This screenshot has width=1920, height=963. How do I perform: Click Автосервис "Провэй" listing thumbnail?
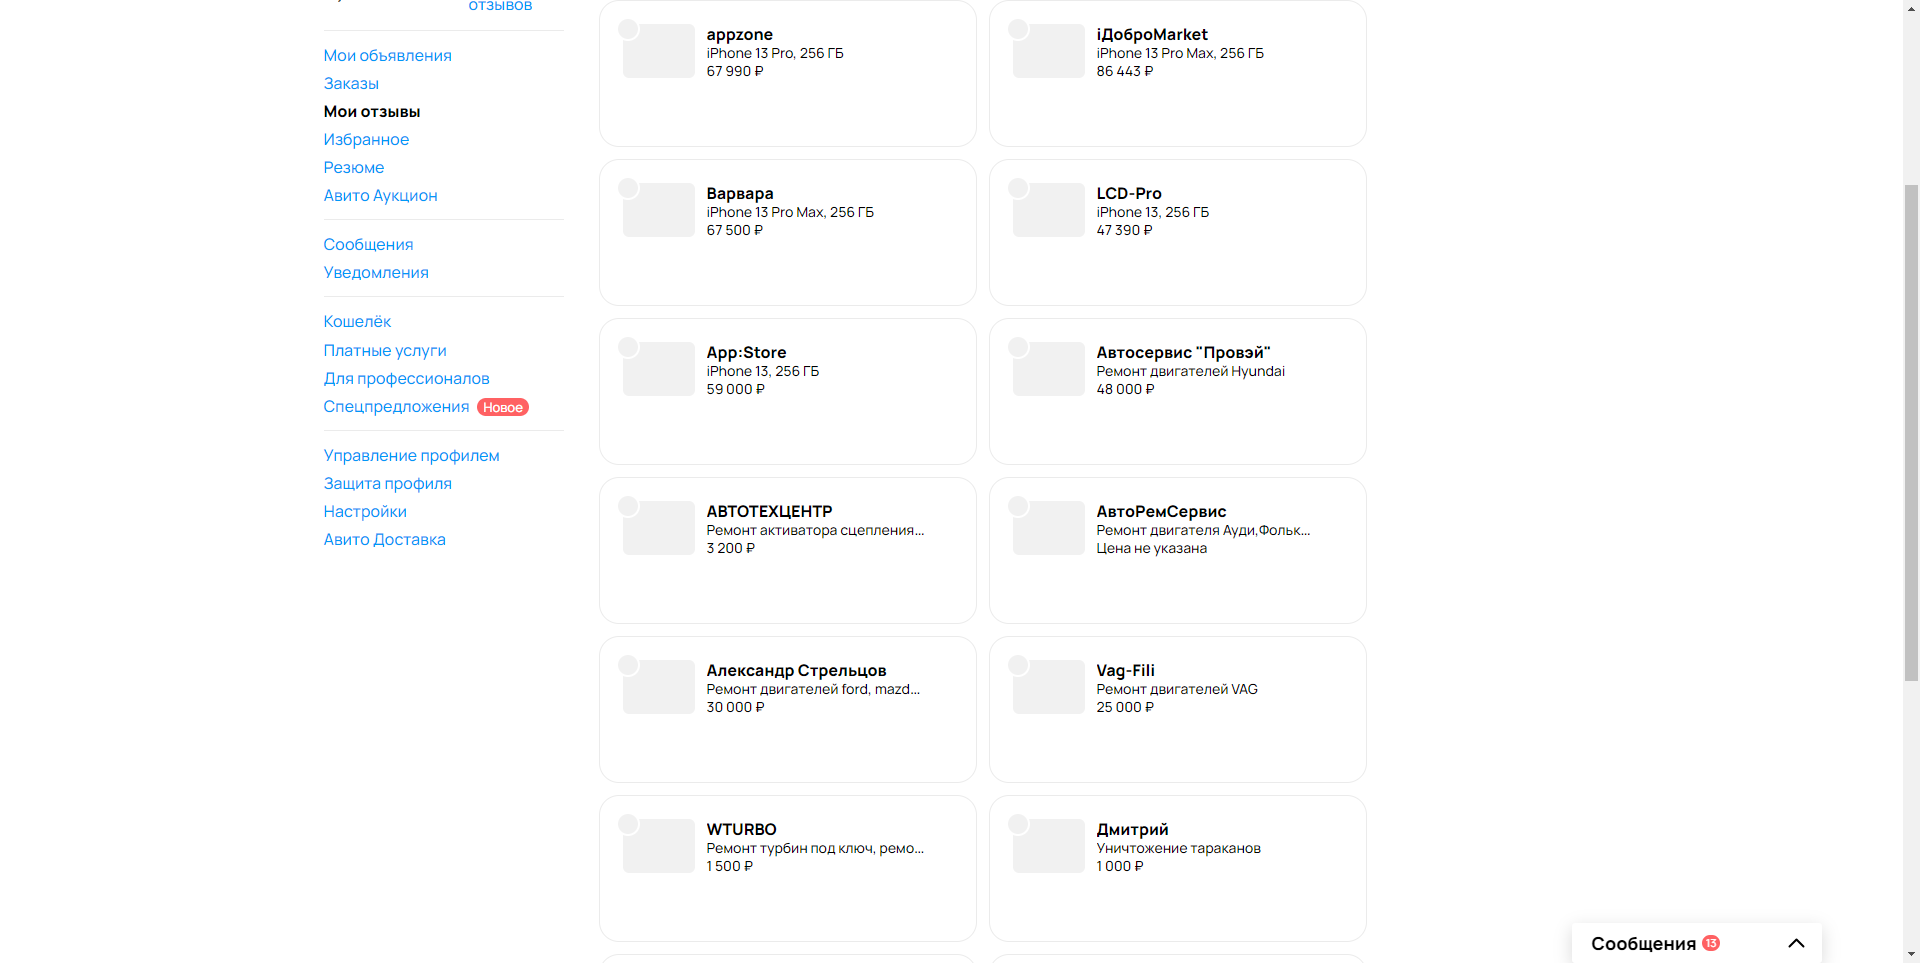coord(1049,369)
